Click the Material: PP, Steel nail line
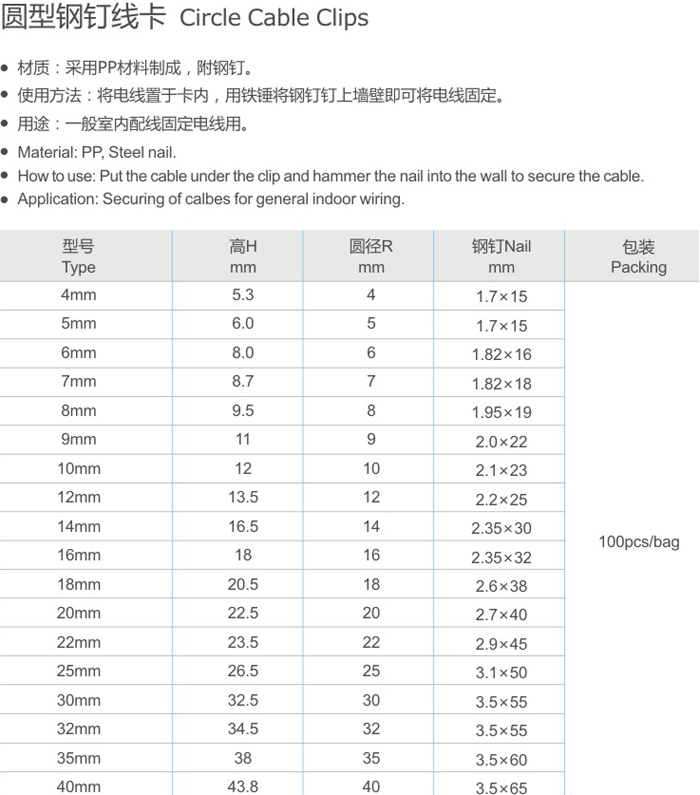This screenshot has width=700, height=795. pos(97,152)
